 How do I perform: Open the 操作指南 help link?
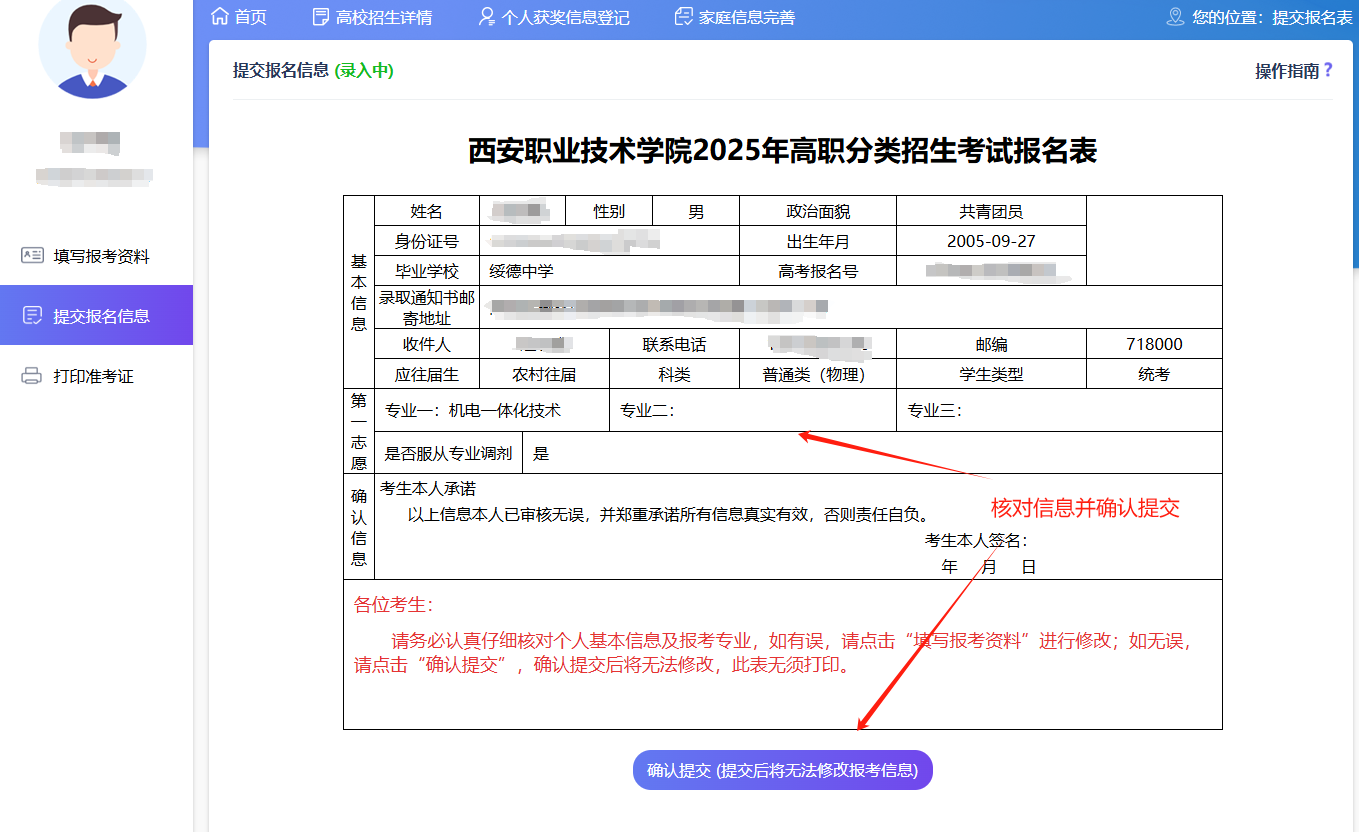point(1287,71)
